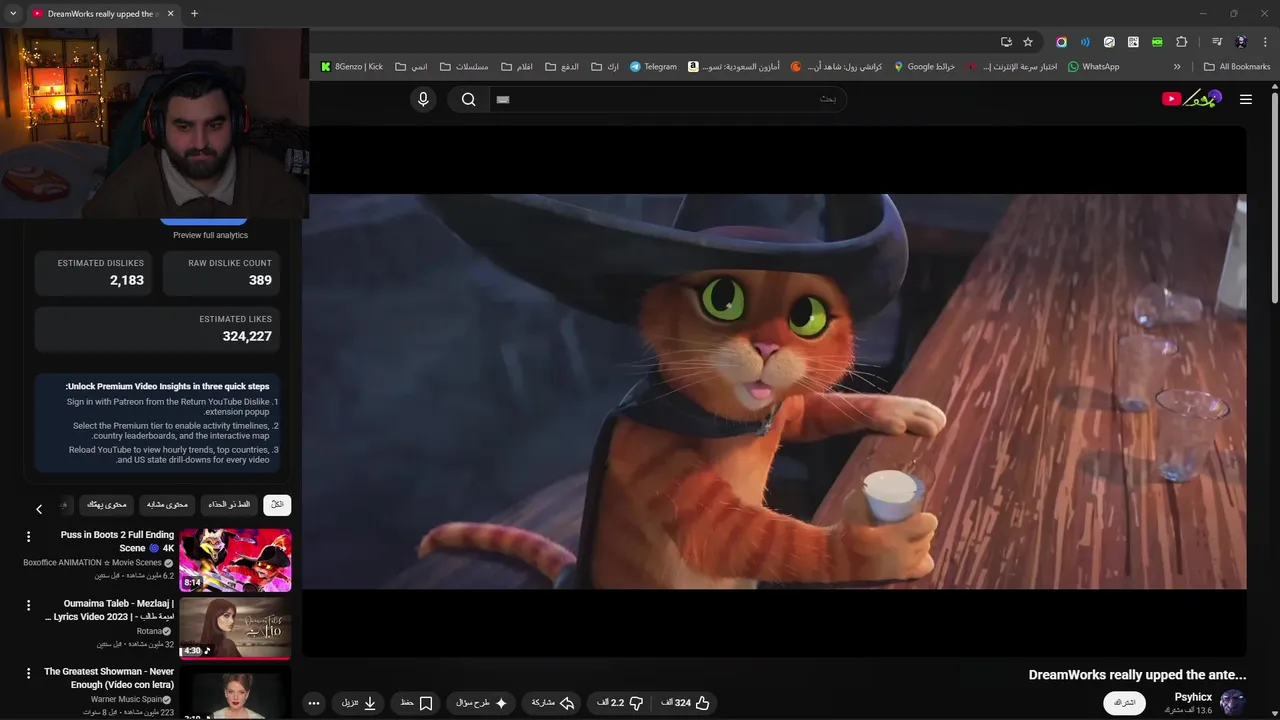Open the Extensions puzzle piece menu
Viewport: 1280px width, 720px height.
(x=1182, y=42)
